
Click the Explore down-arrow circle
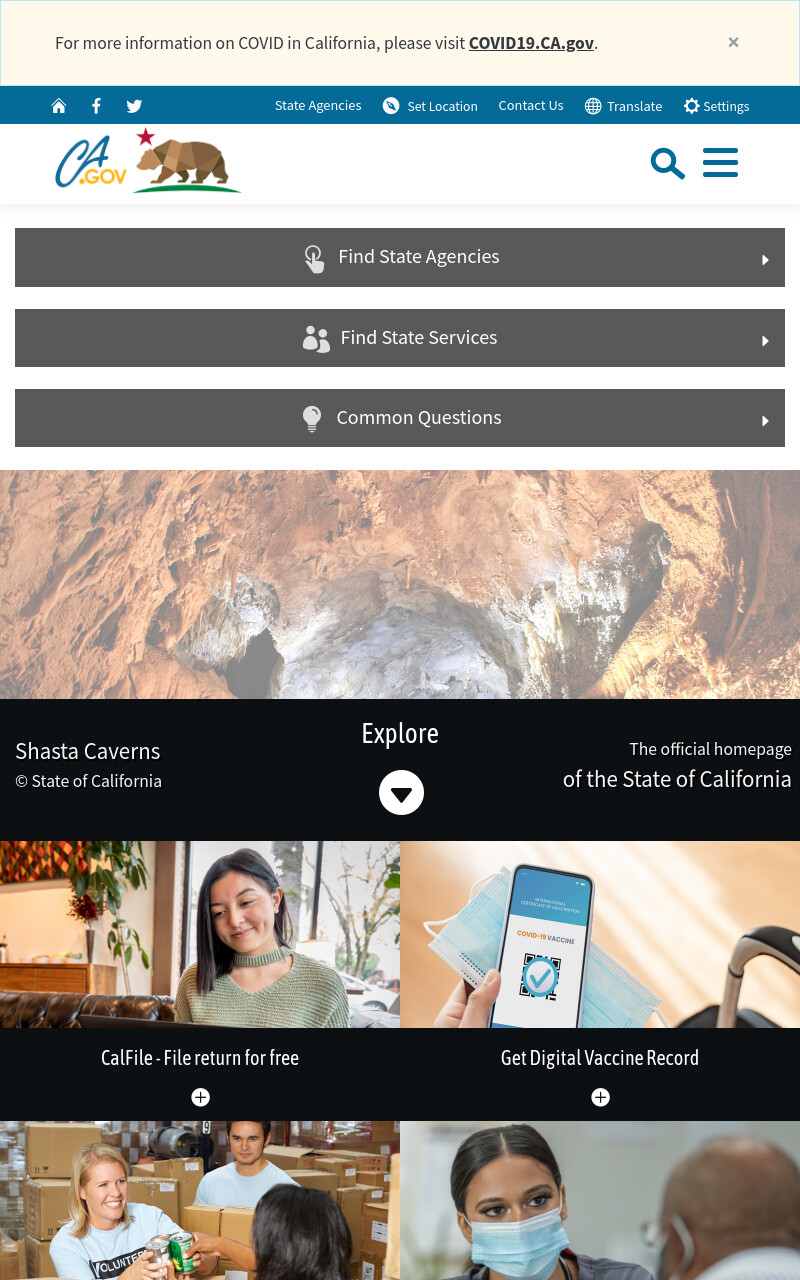(x=401, y=792)
